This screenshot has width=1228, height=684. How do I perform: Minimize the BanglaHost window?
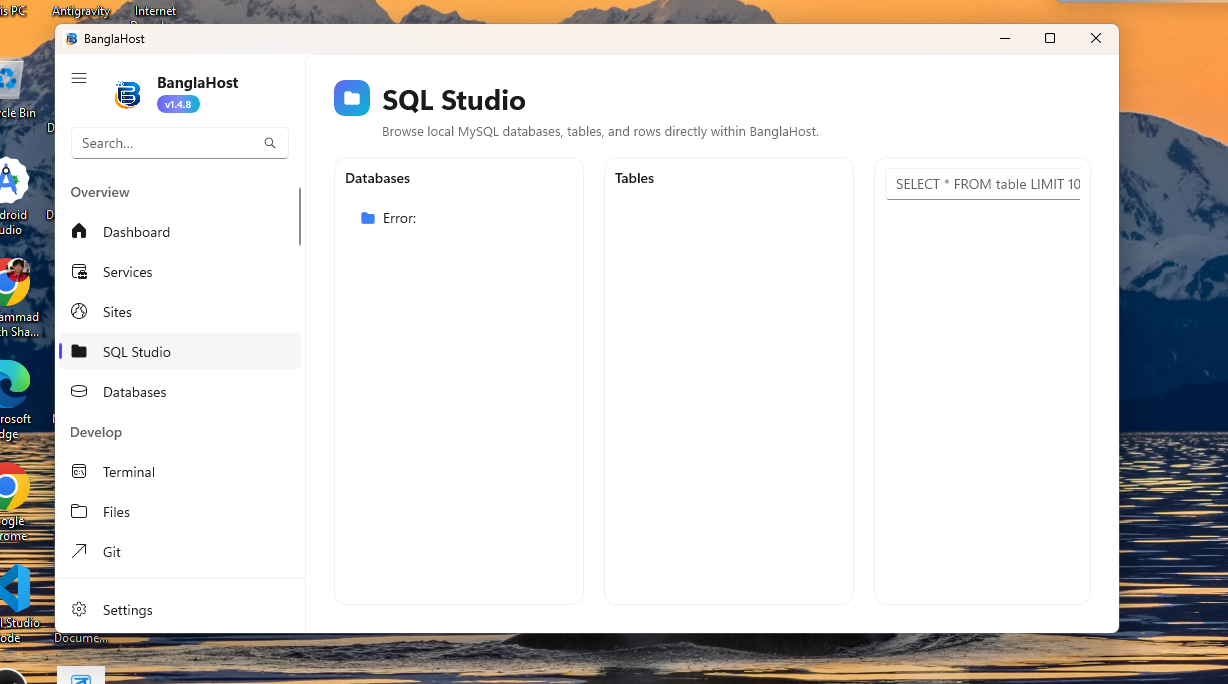click(1004, 38)
